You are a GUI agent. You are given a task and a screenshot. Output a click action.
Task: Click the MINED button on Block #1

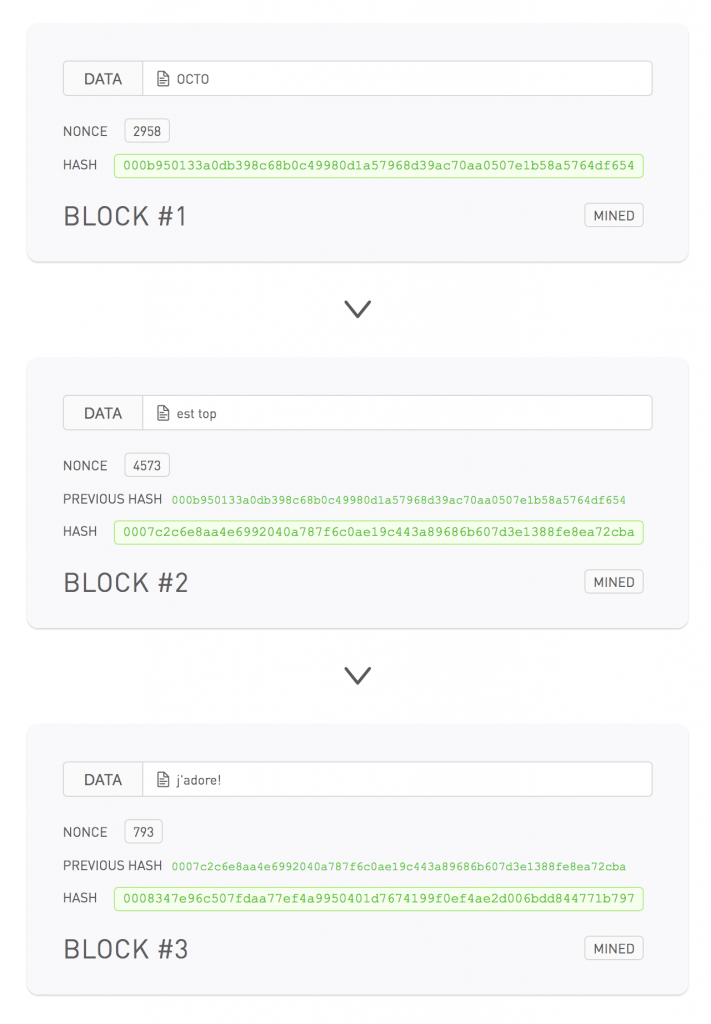pyautogui.click(x=613, y=215)
